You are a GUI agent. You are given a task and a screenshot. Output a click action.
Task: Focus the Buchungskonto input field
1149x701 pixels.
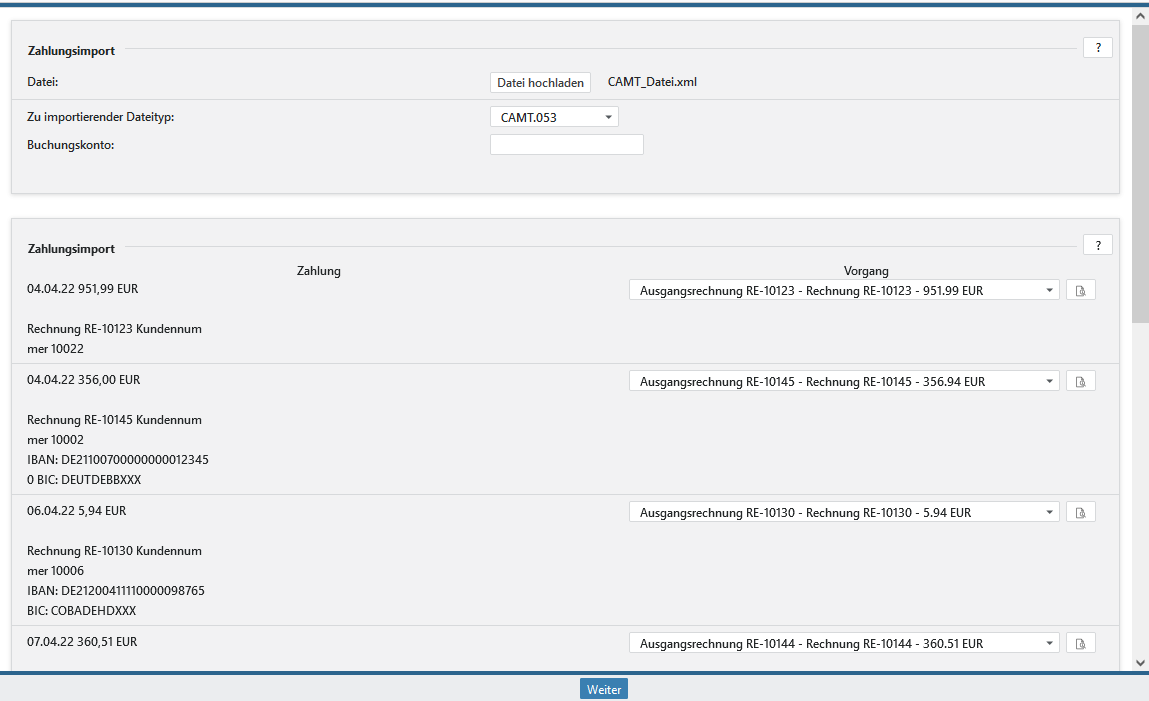(566, 145)
